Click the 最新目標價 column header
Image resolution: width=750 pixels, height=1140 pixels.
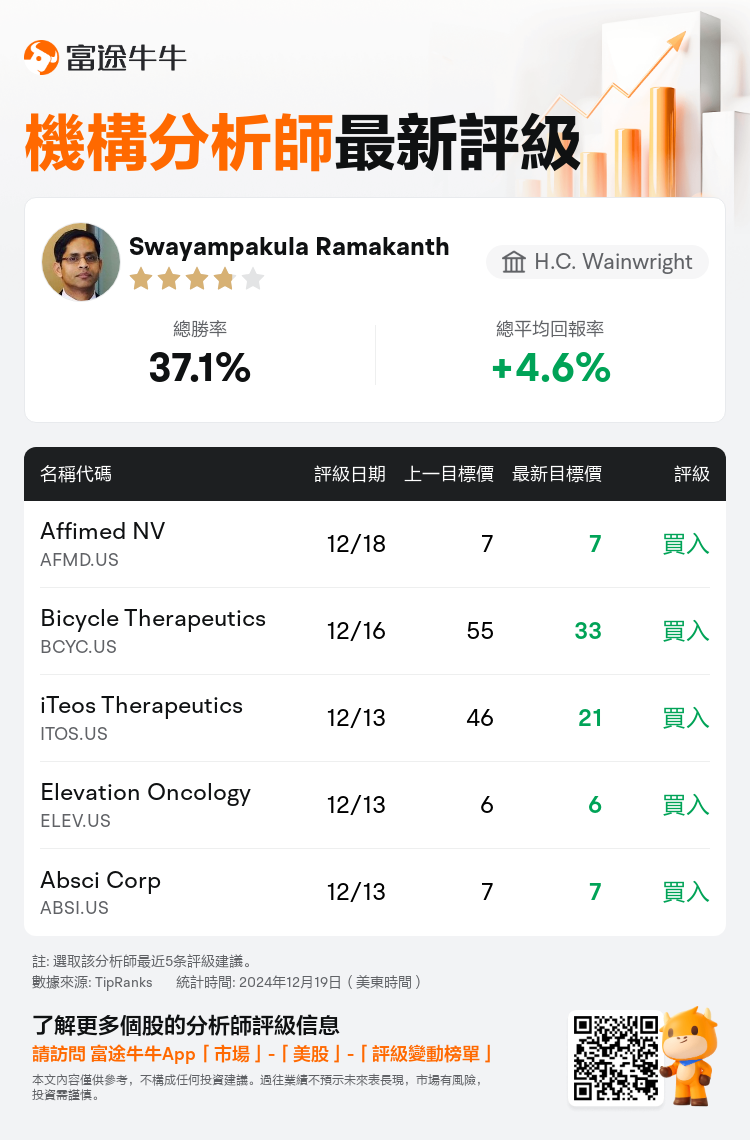[557, 474]
